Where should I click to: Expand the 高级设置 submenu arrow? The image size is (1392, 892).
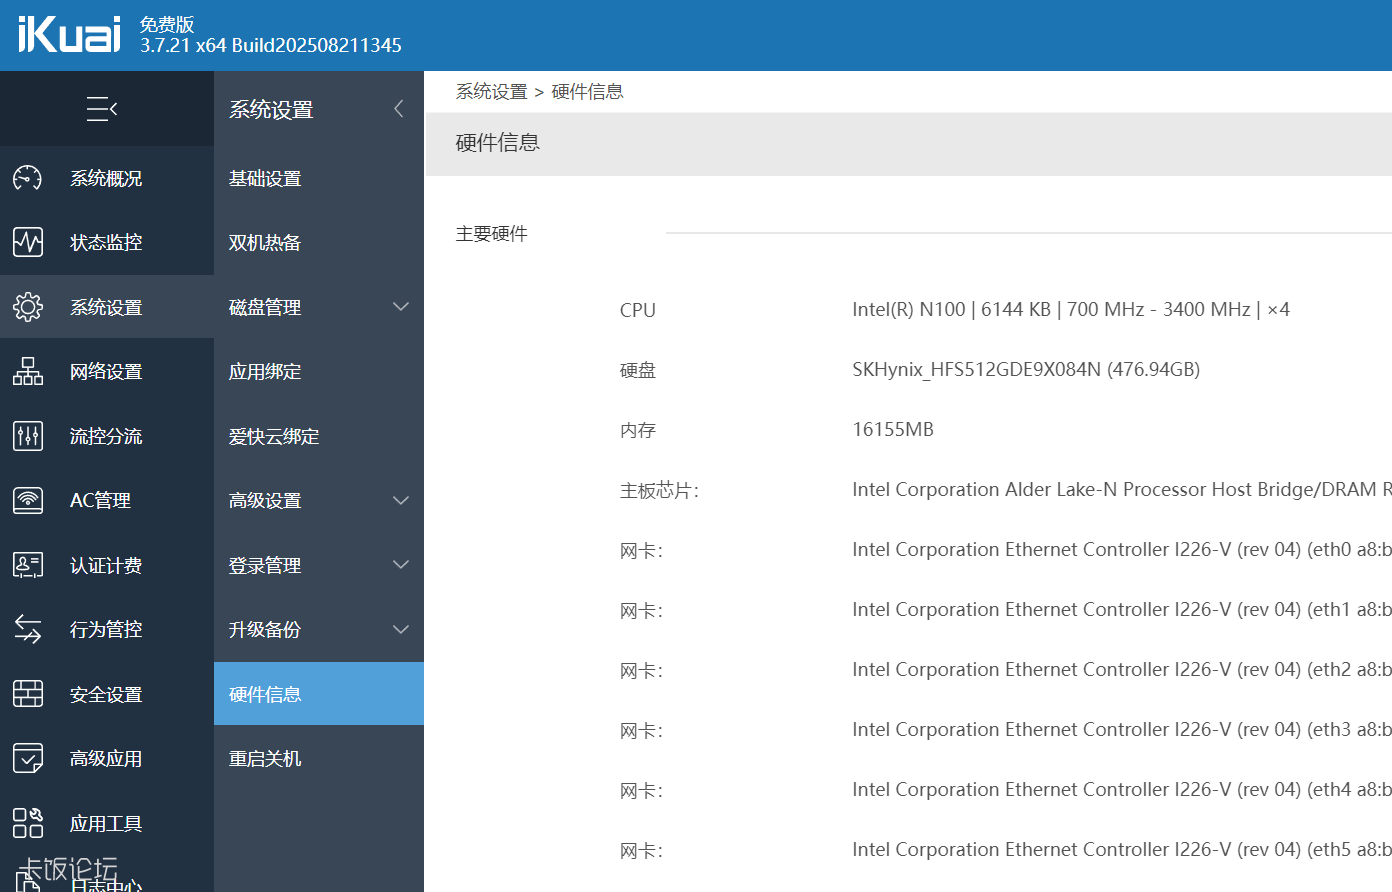point(401,500)
